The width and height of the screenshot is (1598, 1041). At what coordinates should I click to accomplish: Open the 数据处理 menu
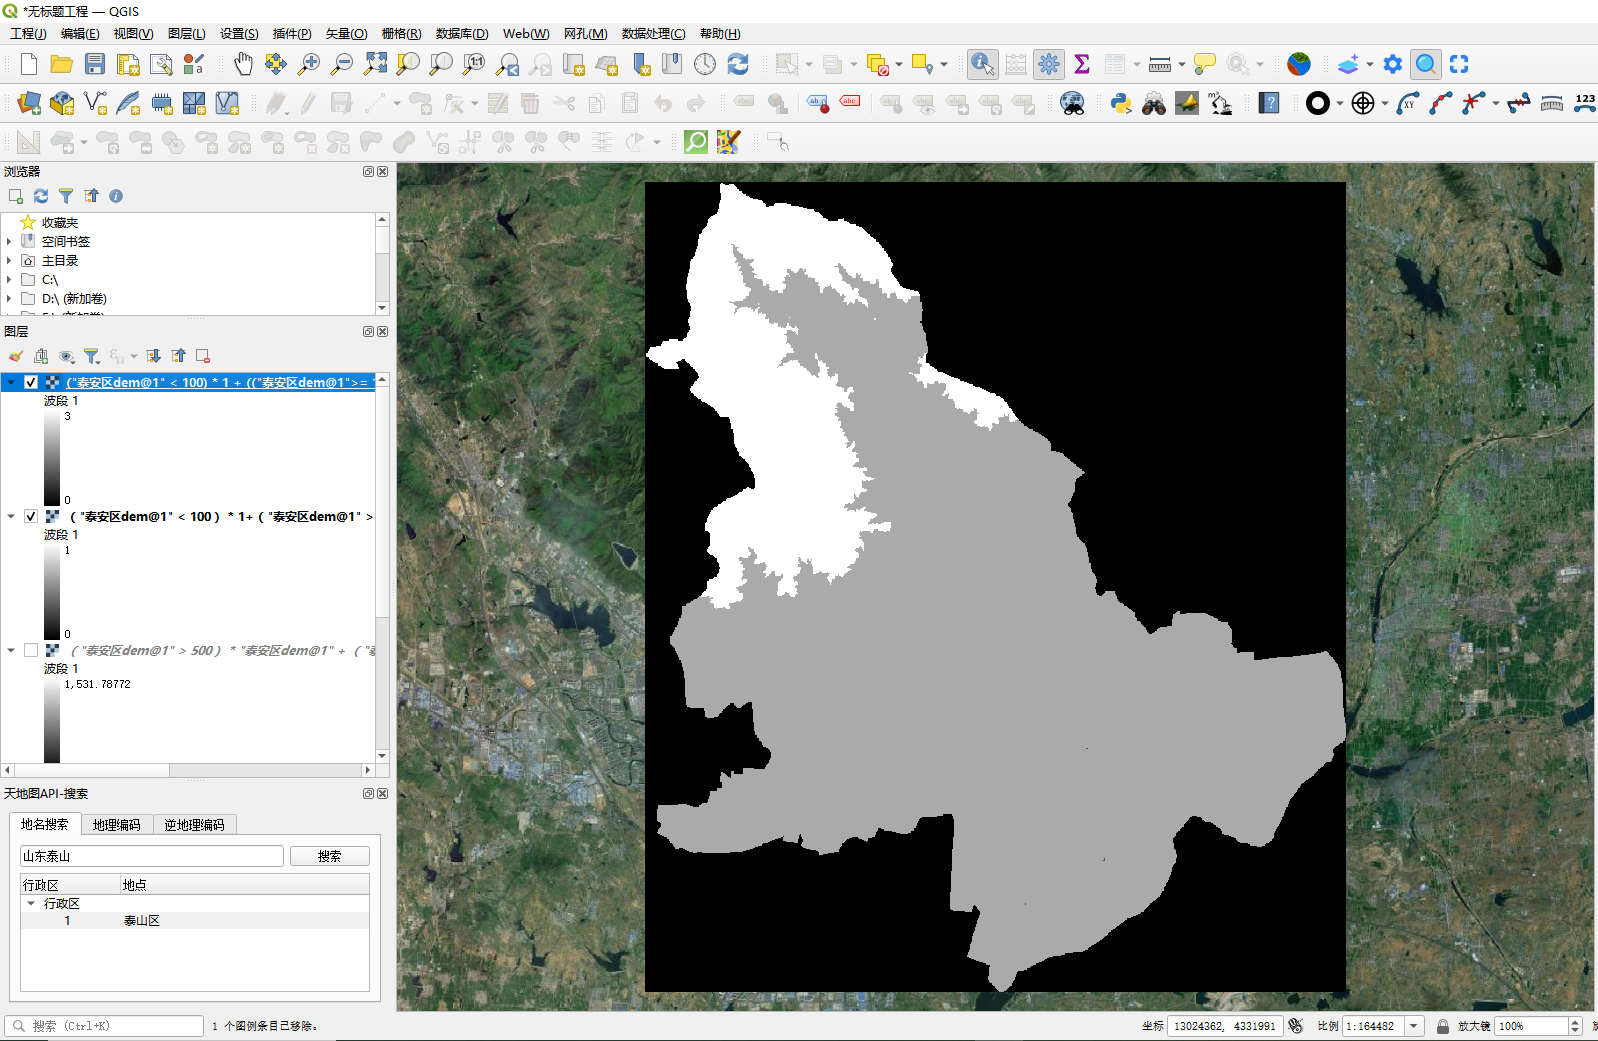(654, 33)
